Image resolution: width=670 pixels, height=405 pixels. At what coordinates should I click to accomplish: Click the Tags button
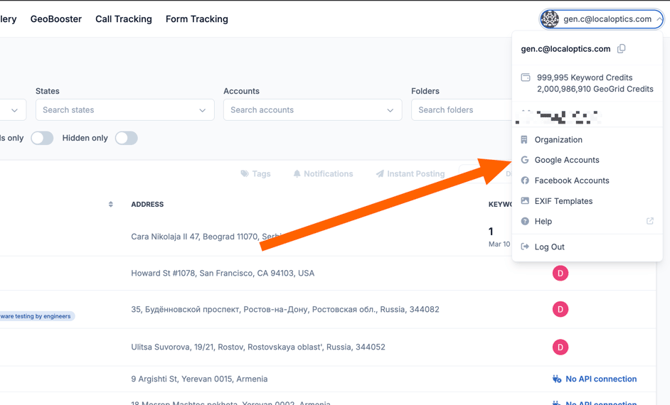click(256, 174)
